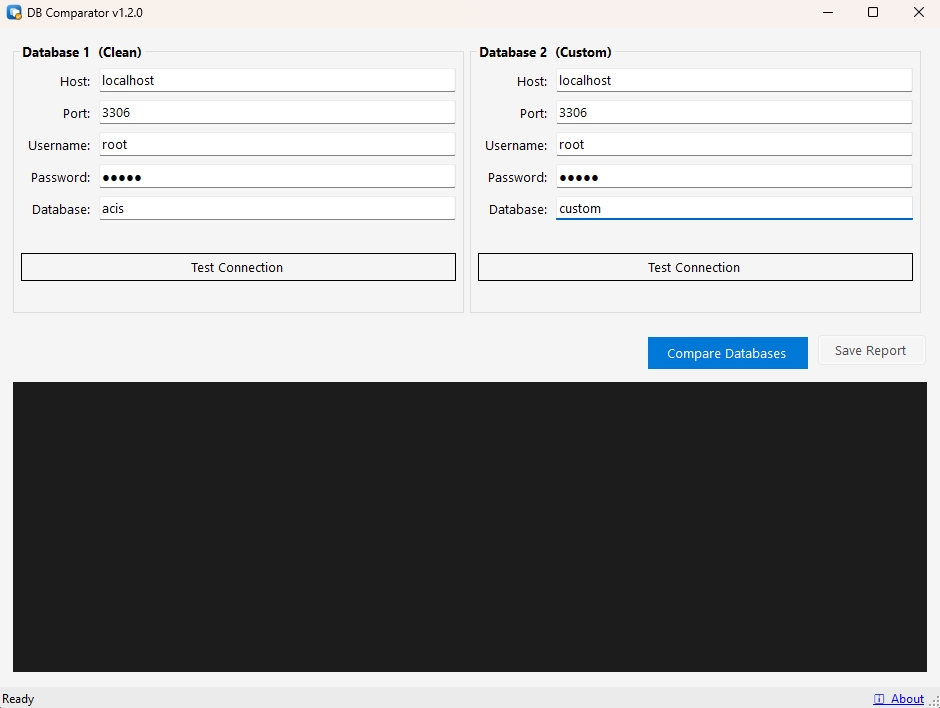This screenshot has width=940, height=708.
Task: Focus the Database 2 Port field
Action: pos(734,113)
